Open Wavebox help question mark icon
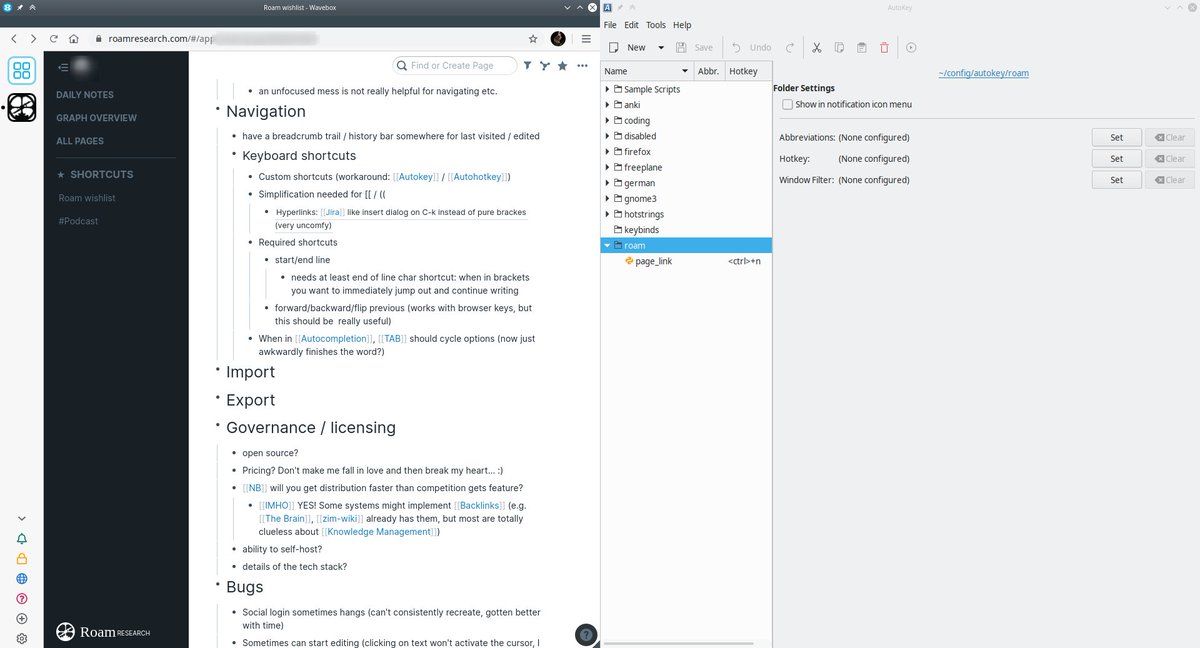The width and height of the screenshot is (1200, 648). click(x=22, y=598)
